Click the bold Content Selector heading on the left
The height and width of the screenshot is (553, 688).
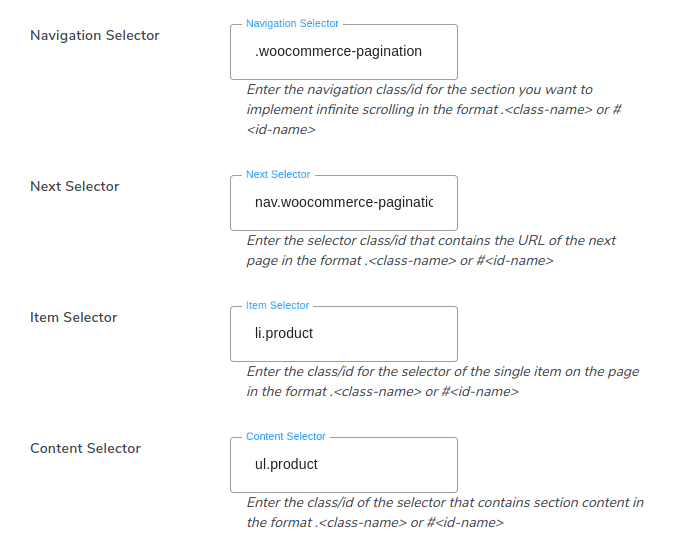click(x=86, y=448)
